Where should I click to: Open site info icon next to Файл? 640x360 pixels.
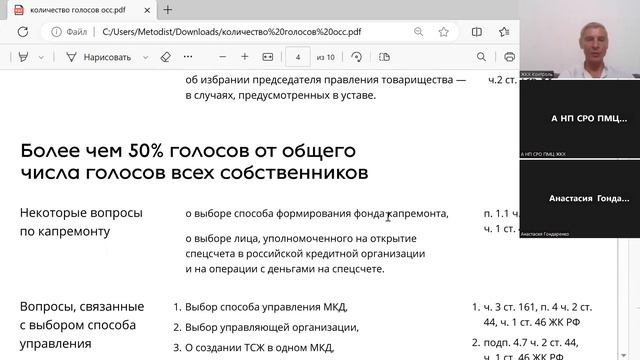56,32
